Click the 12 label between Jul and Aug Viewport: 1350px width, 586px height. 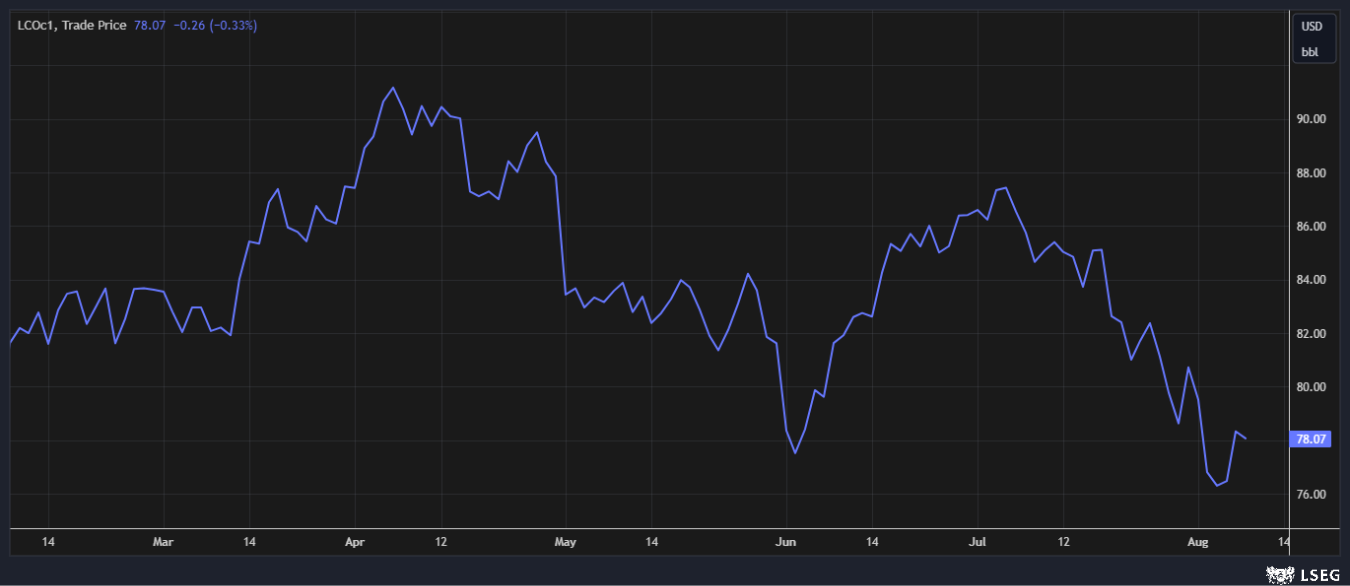tap(1064, 542)
